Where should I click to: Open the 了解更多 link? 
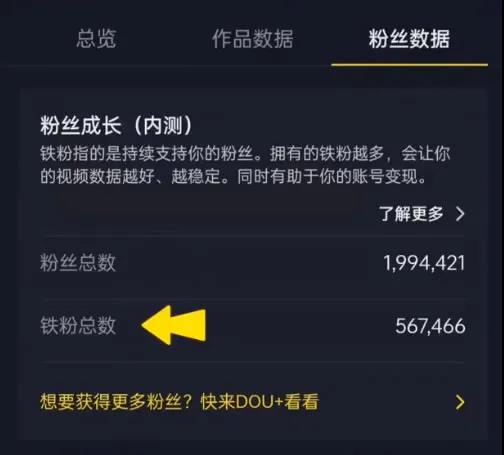[x=411, y=214]
